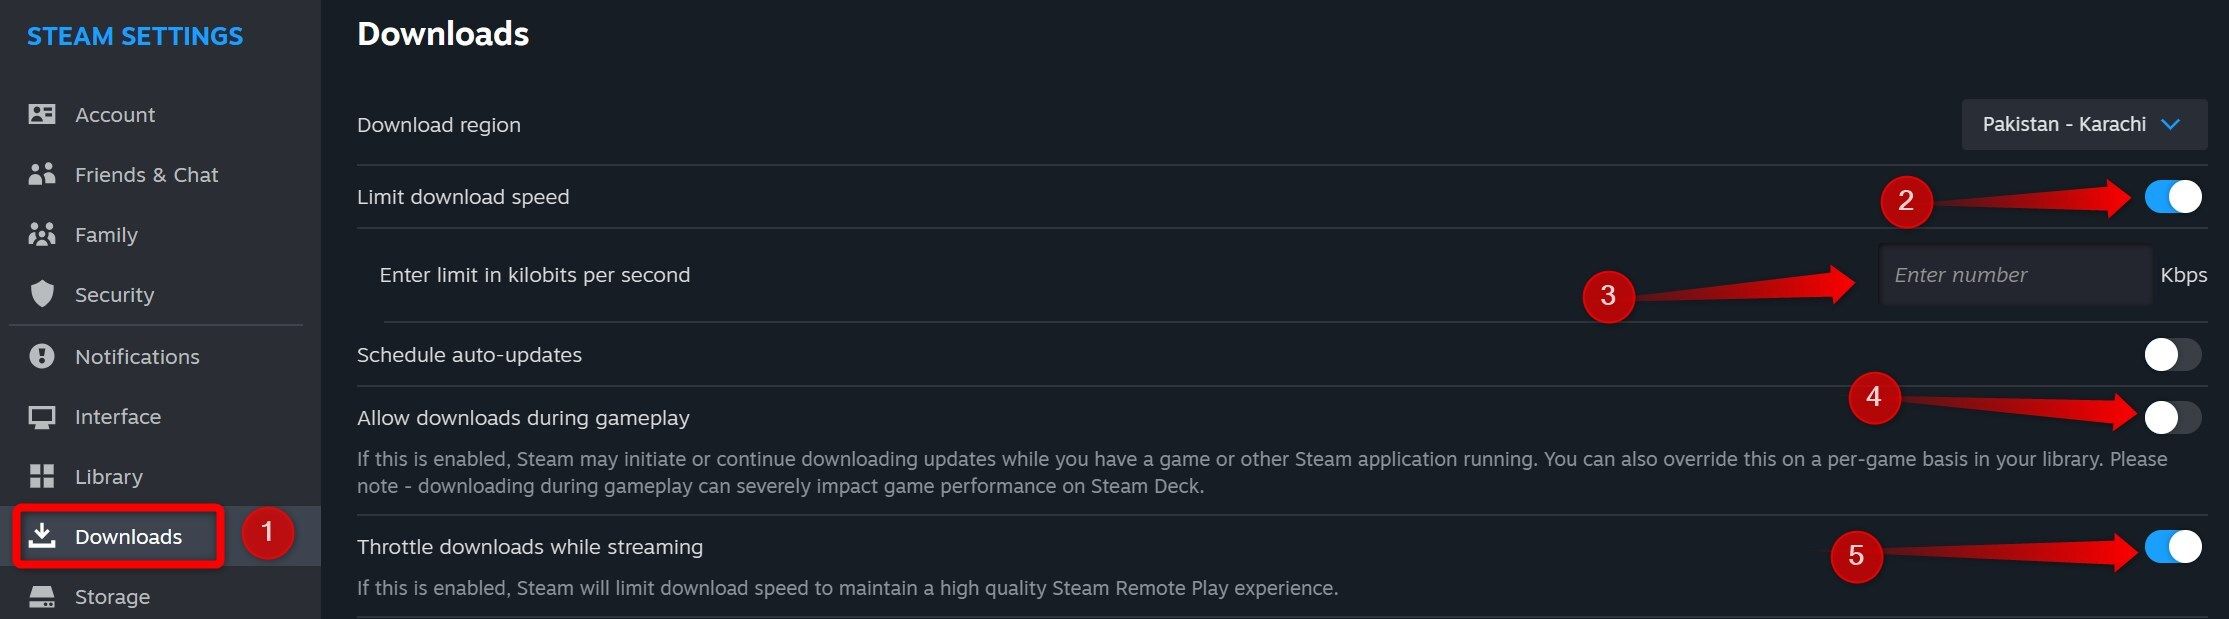
Task: Focus the Enter number Kbps field
Action: tap(2014, 275)
